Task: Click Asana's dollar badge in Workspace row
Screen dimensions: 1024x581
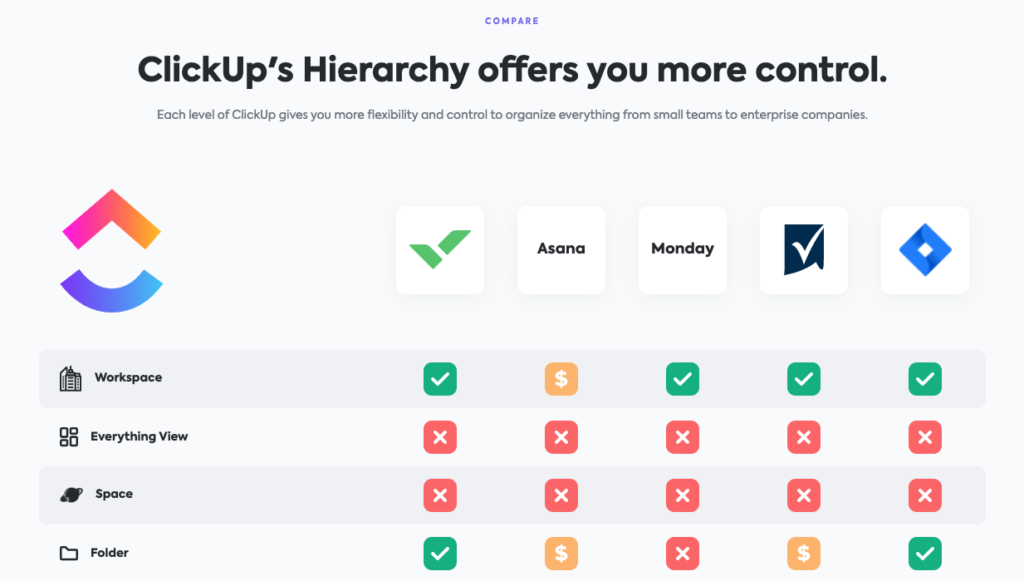Action: point(562,379)
